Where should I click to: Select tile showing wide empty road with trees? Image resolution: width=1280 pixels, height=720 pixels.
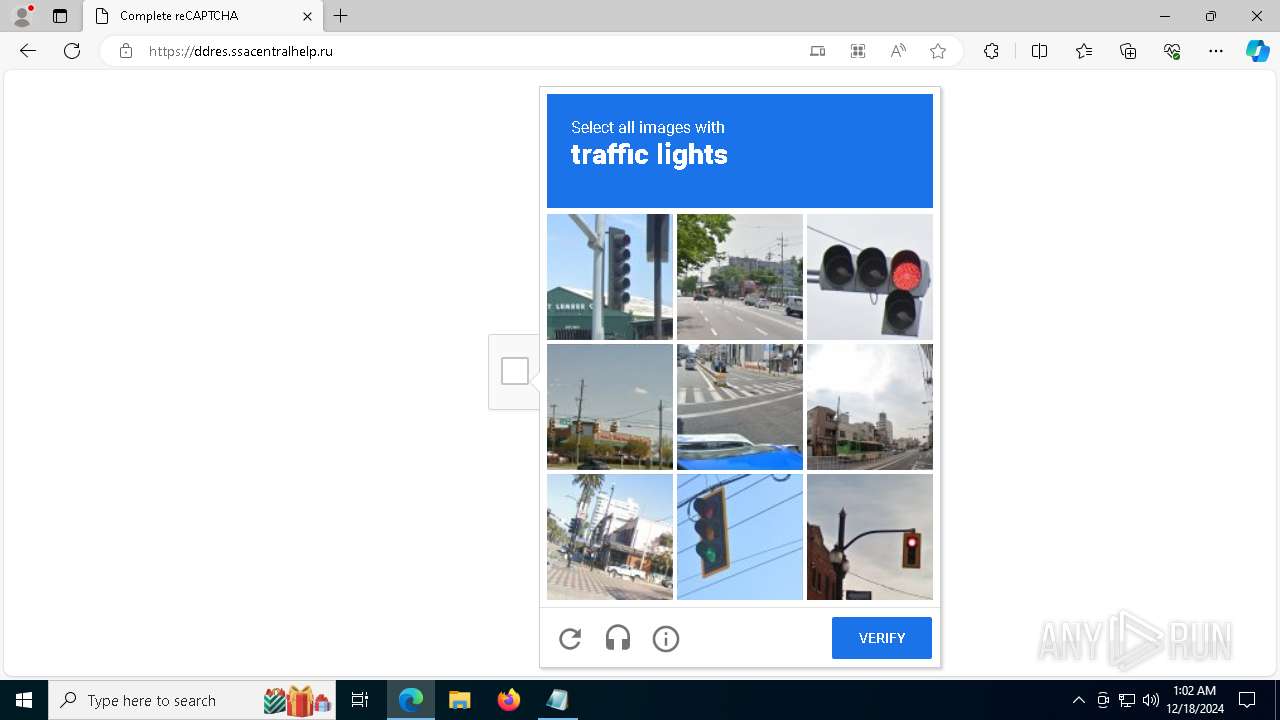(740, 277)
